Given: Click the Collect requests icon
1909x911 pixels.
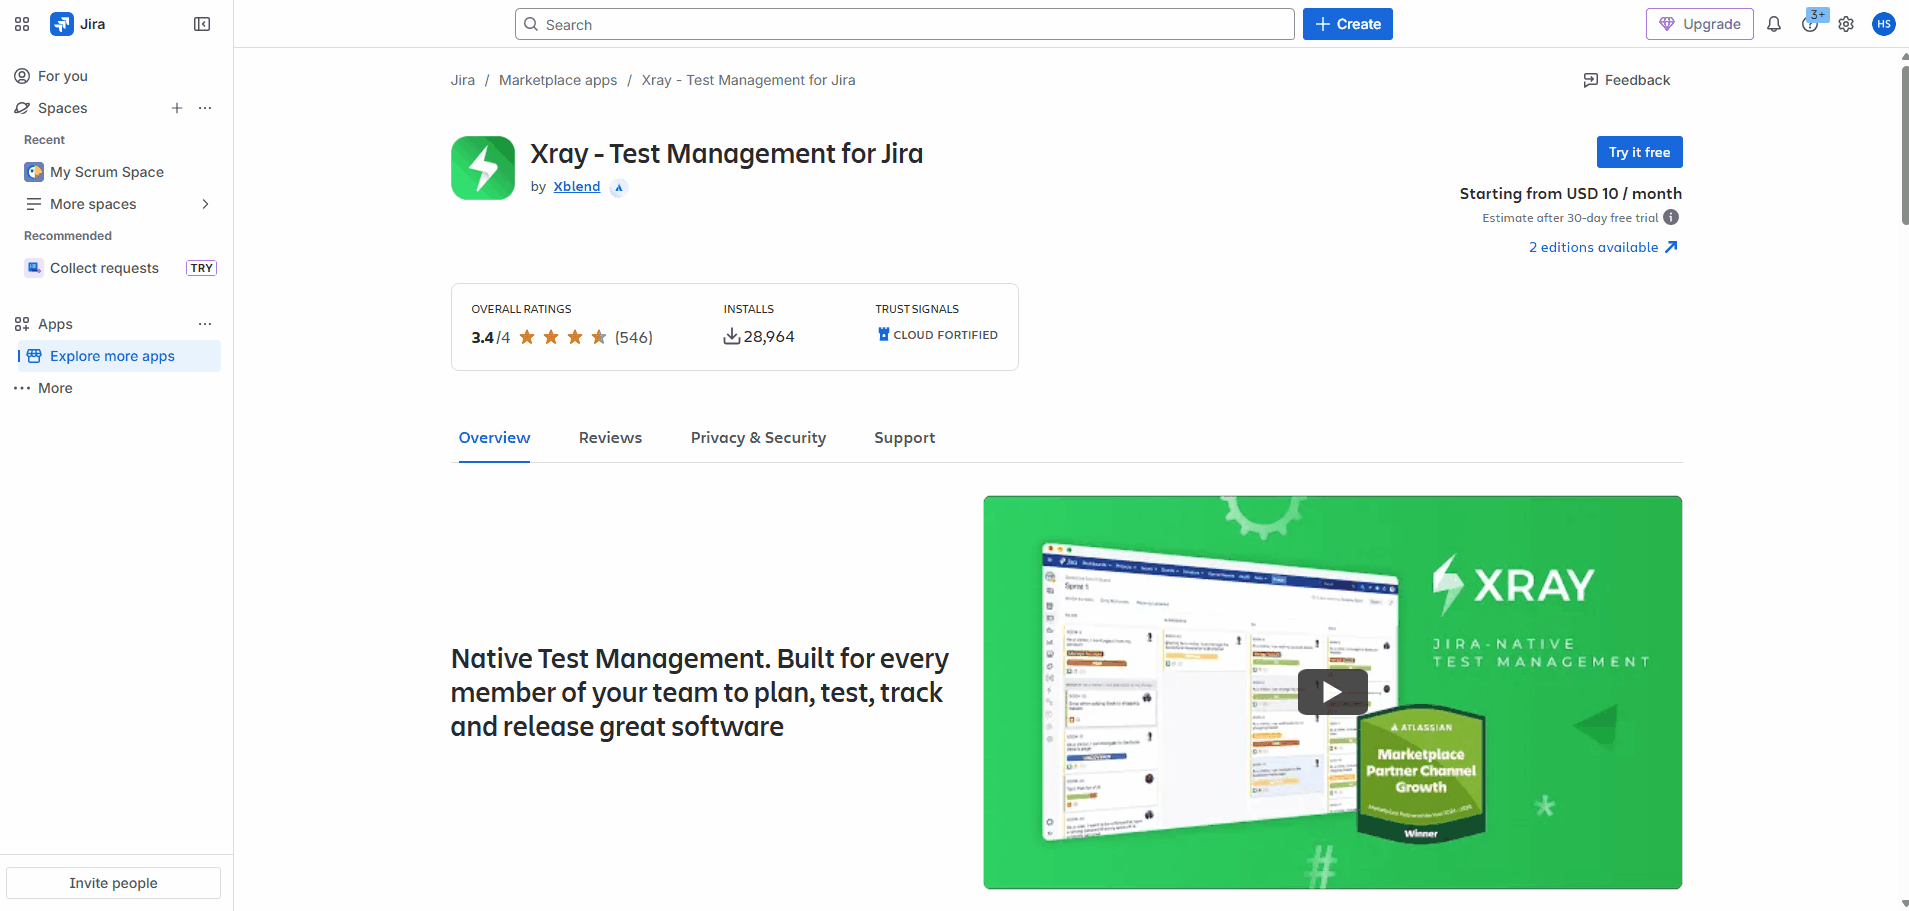Looking at the screenshot, I should pyautogui.click(x=34, y=268).
